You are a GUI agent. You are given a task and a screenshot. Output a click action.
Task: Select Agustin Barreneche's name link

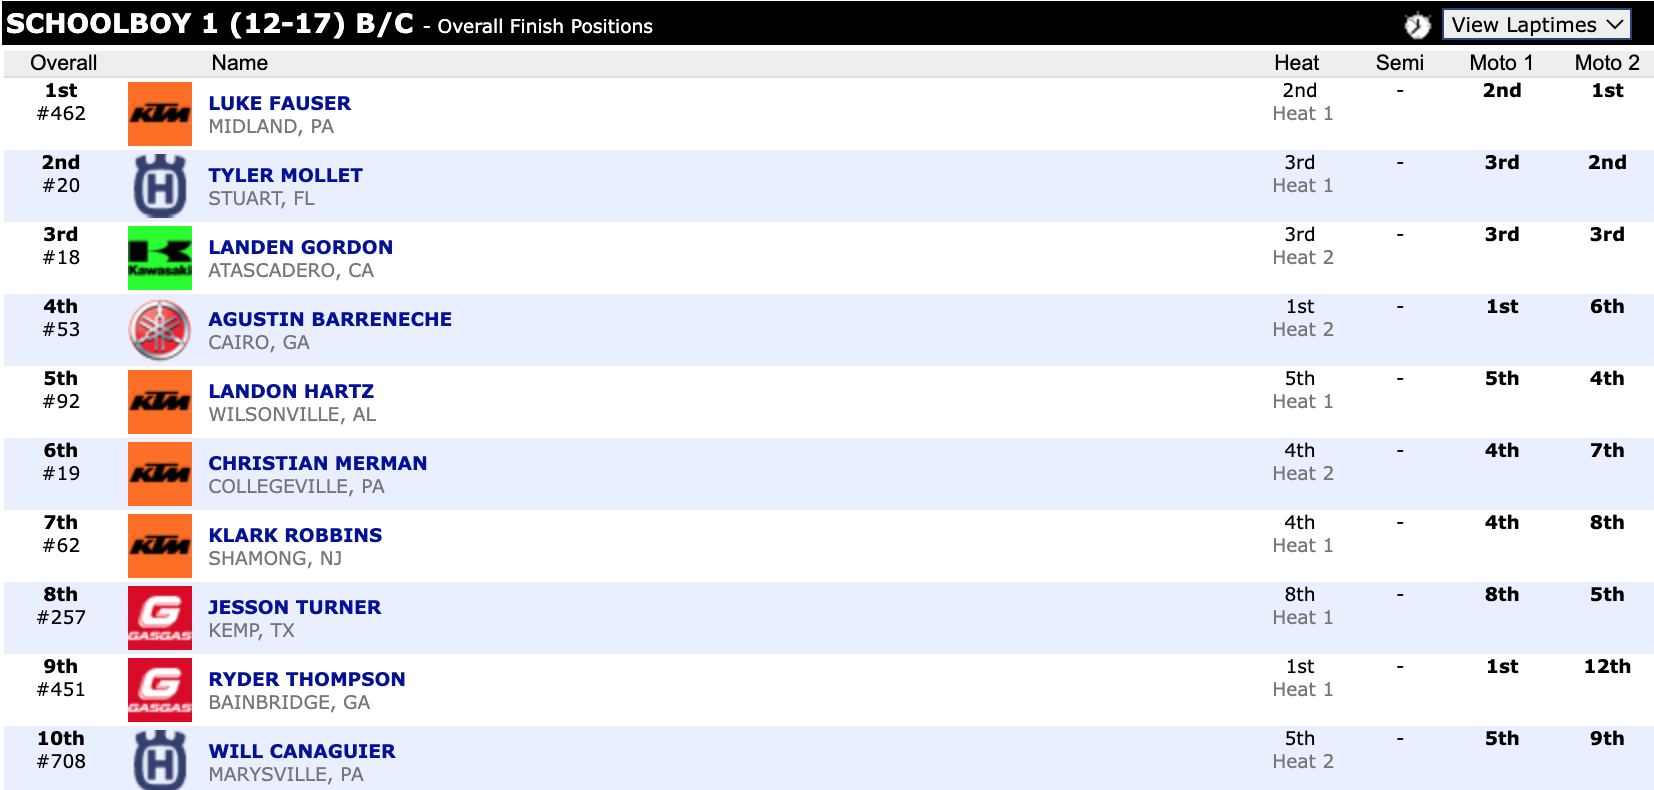330,319
